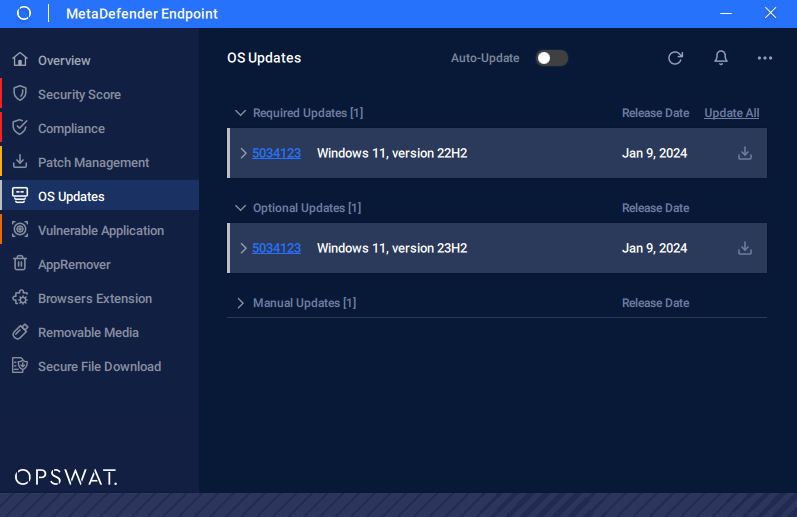Click 'Windows 11, version 23H2' text
This screenshot has width=797, height=517.
coord(392,248)
